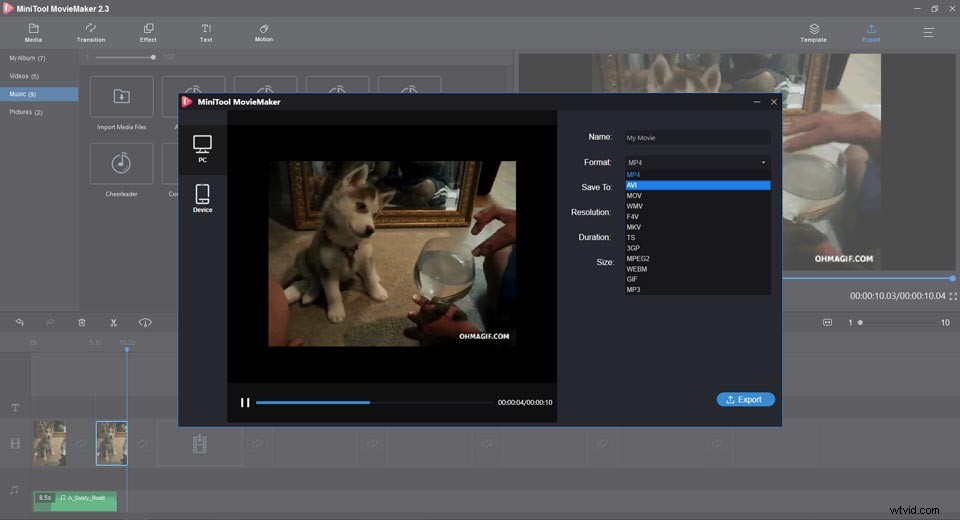This screenshot has height=520, width=960.
Task: Select MP3 in the format list
Action: coord(697,289)
